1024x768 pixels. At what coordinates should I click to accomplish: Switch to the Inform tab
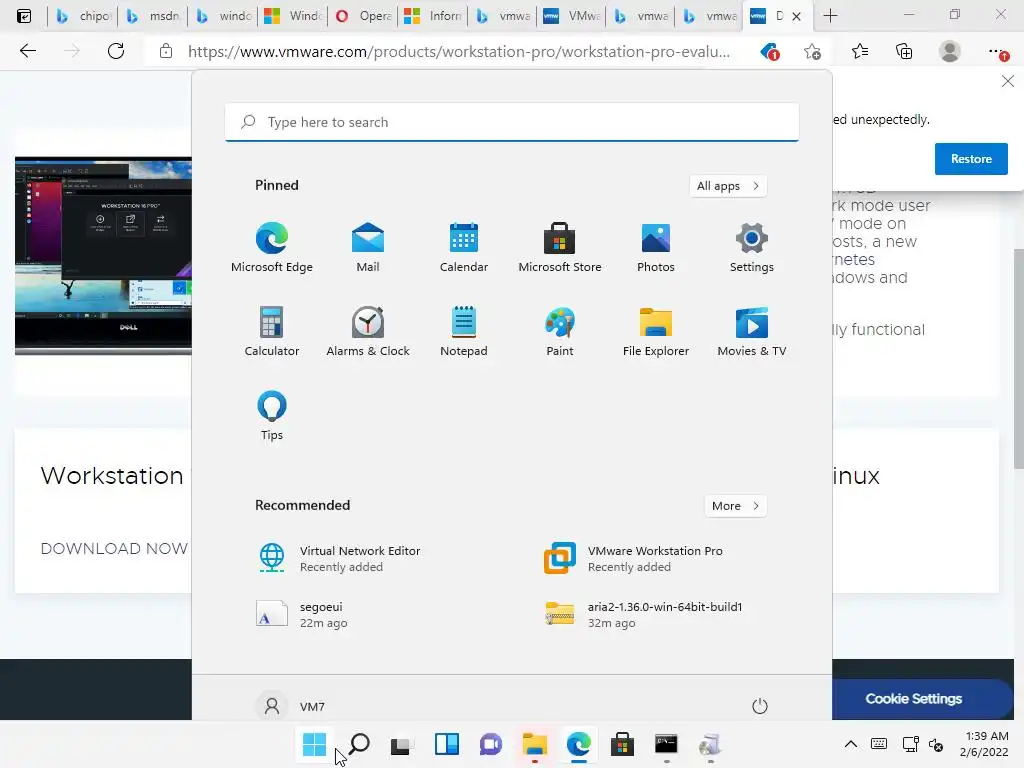coord(433,16)
